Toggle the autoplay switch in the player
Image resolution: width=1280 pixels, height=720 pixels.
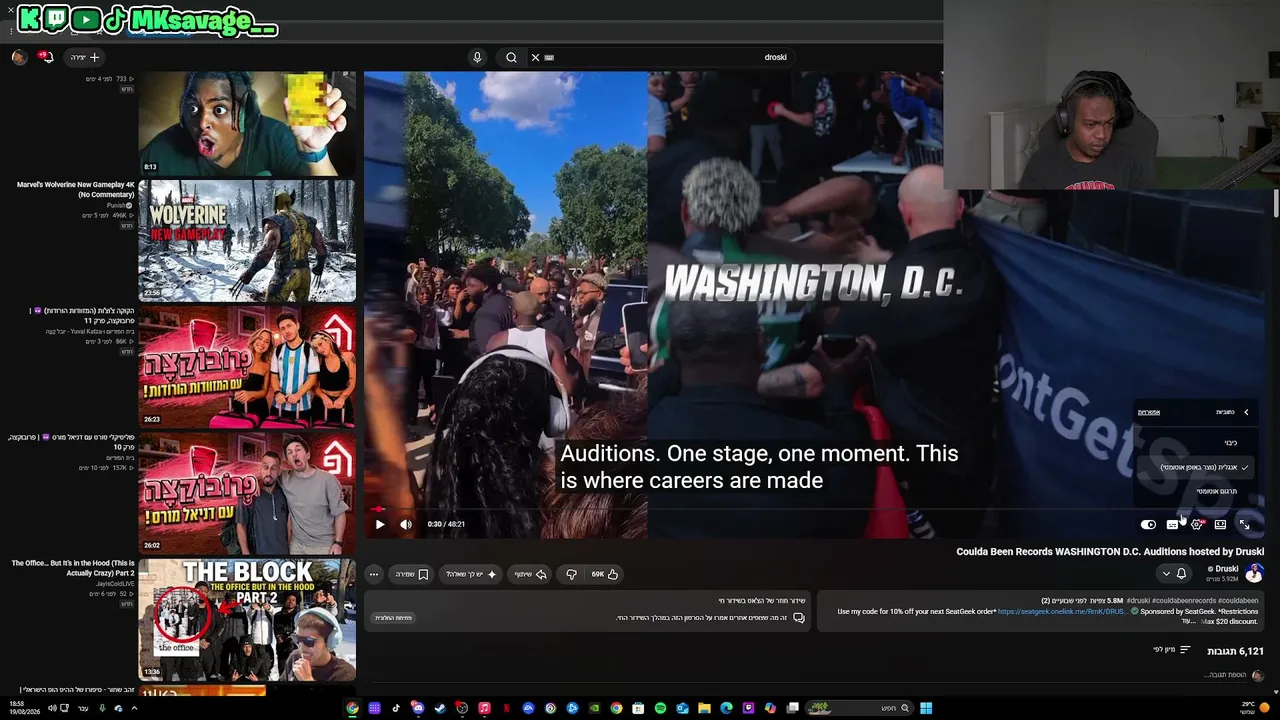(1148, 524)
